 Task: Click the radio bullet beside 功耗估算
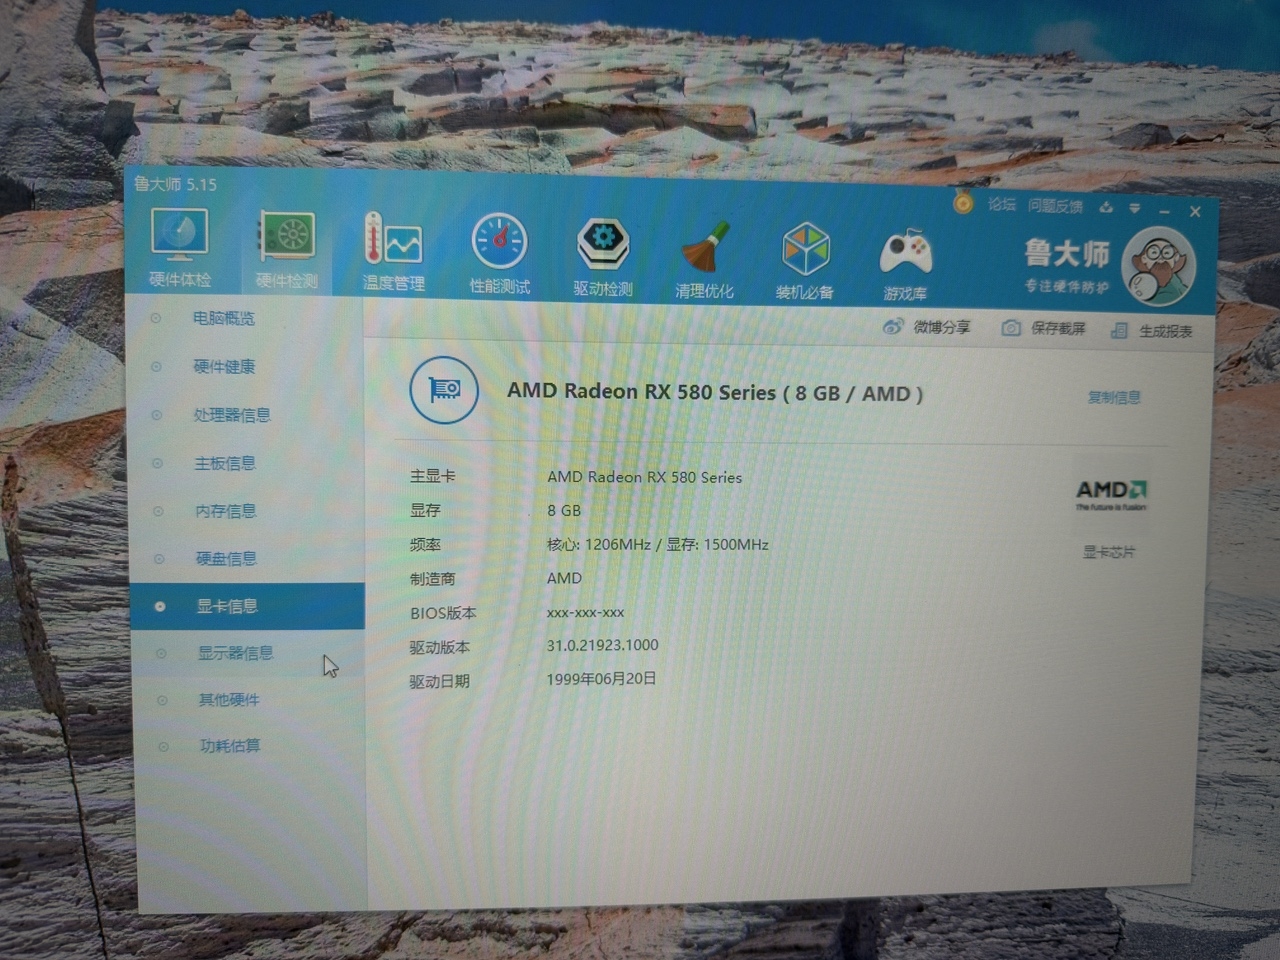point(162,746)
